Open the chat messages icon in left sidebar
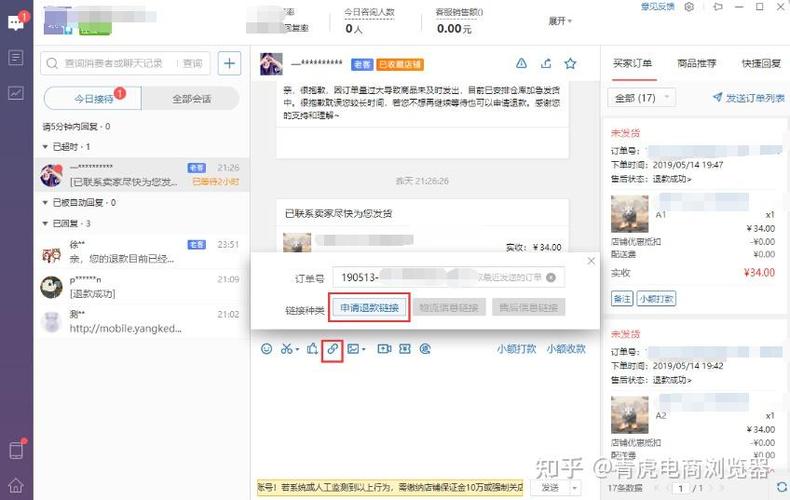Viewport: 790px width, 500px height. 16,22
